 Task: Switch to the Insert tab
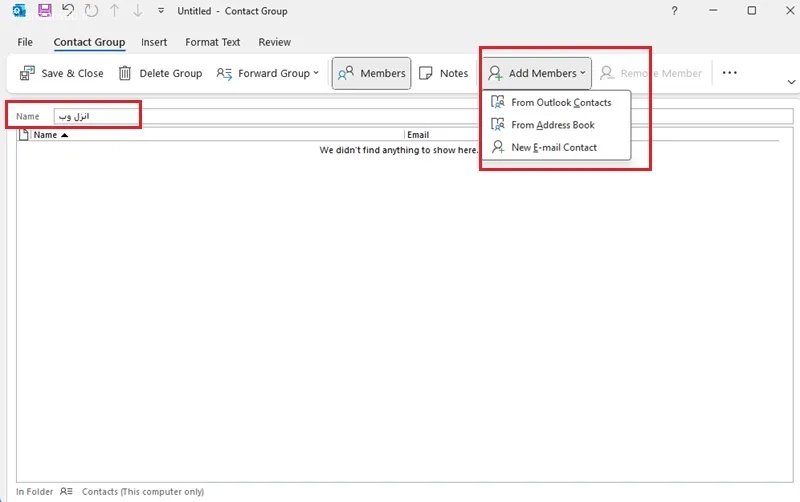154,42
